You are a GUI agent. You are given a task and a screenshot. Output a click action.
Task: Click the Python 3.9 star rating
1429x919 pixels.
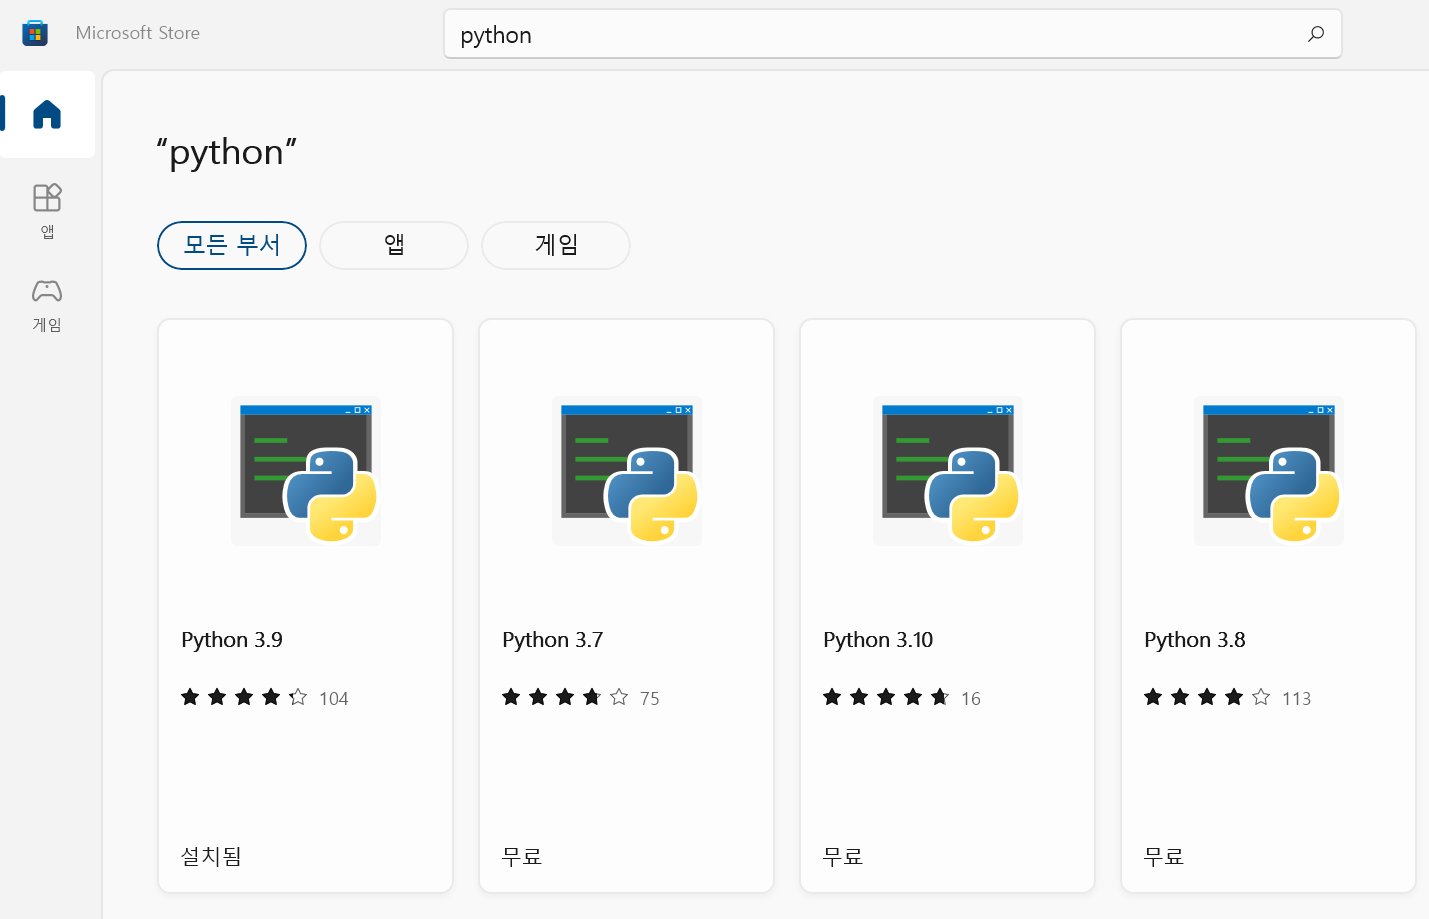[244, 697]
